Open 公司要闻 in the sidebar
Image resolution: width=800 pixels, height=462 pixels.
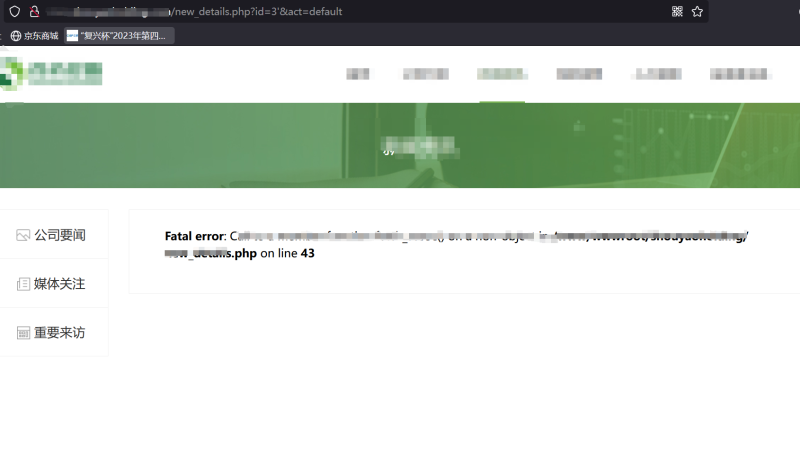coord(59,235)
